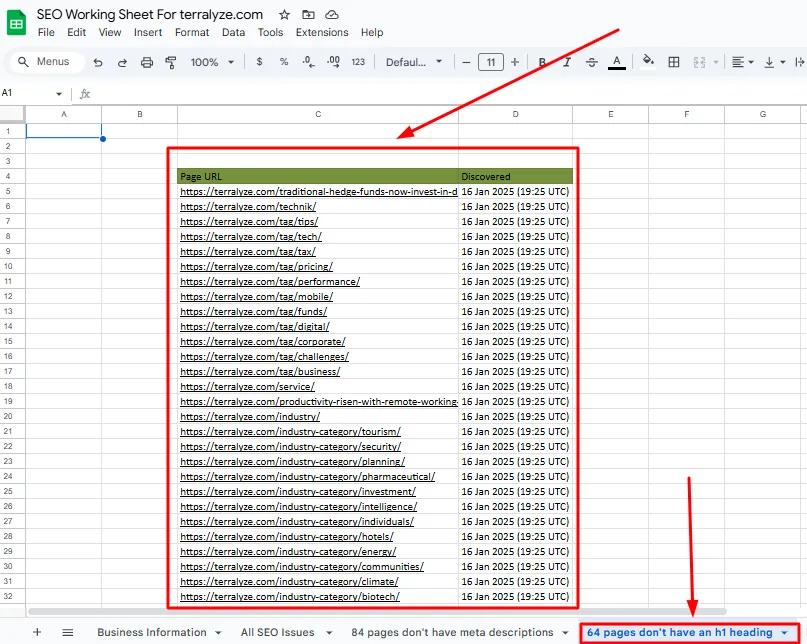The width and height of the screenshot is (807, 644).
Task: Open the terralyze.com/service/ link
Action: tap(247, 387)
